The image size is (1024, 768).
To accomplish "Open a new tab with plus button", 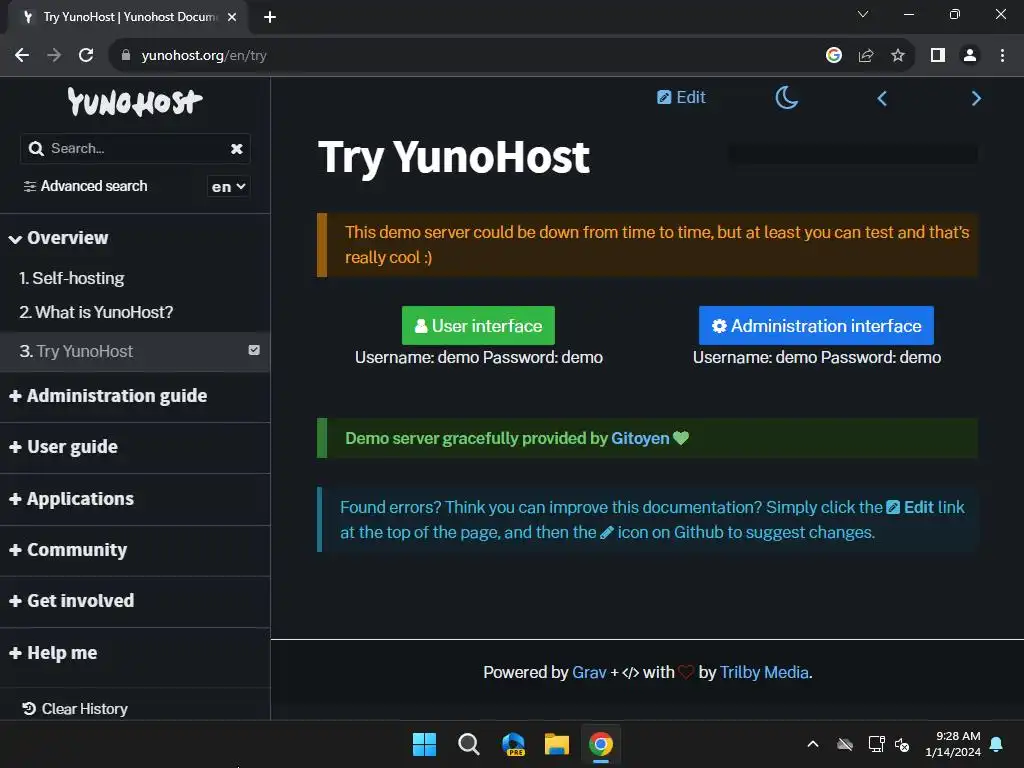I will tap(270, 17).
